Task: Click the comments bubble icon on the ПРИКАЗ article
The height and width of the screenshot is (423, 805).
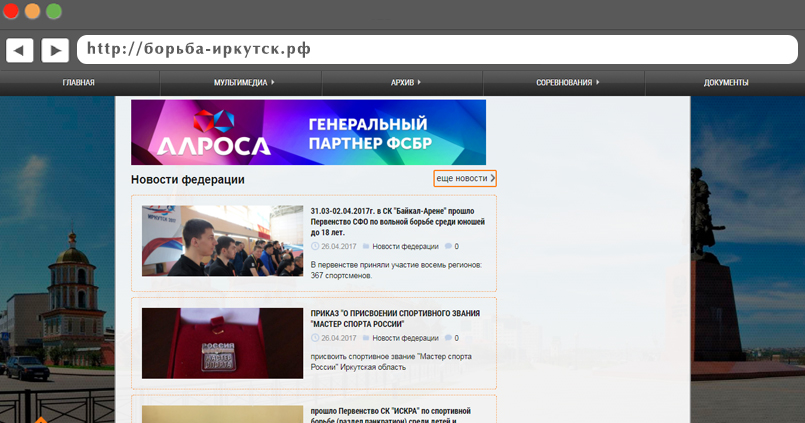Action: pos(448,338)
